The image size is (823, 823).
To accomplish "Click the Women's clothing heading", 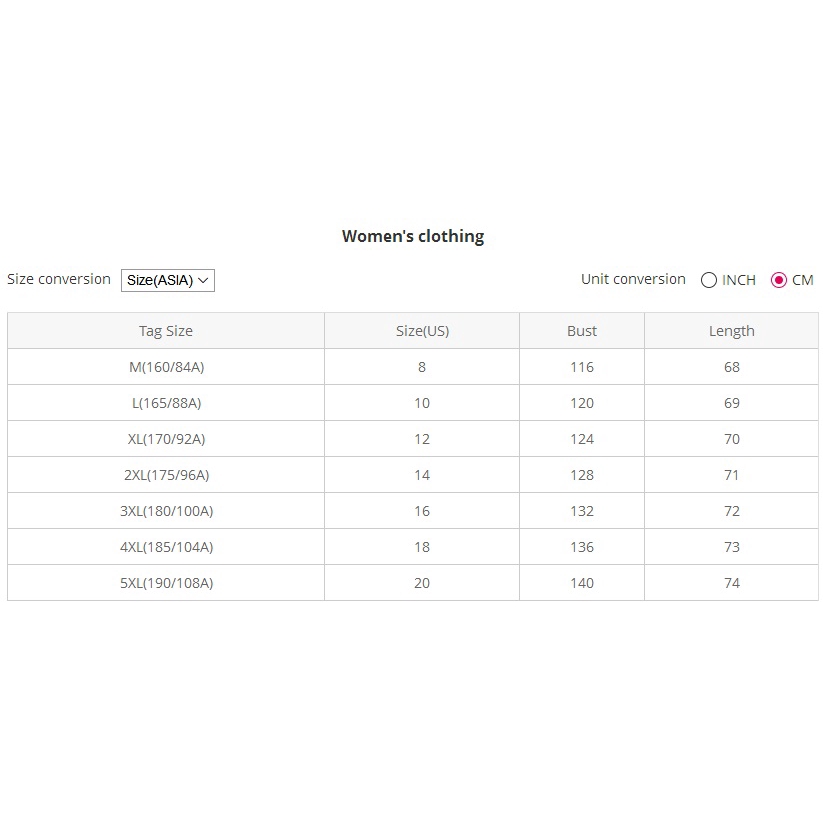I will [x=413, y=237].
